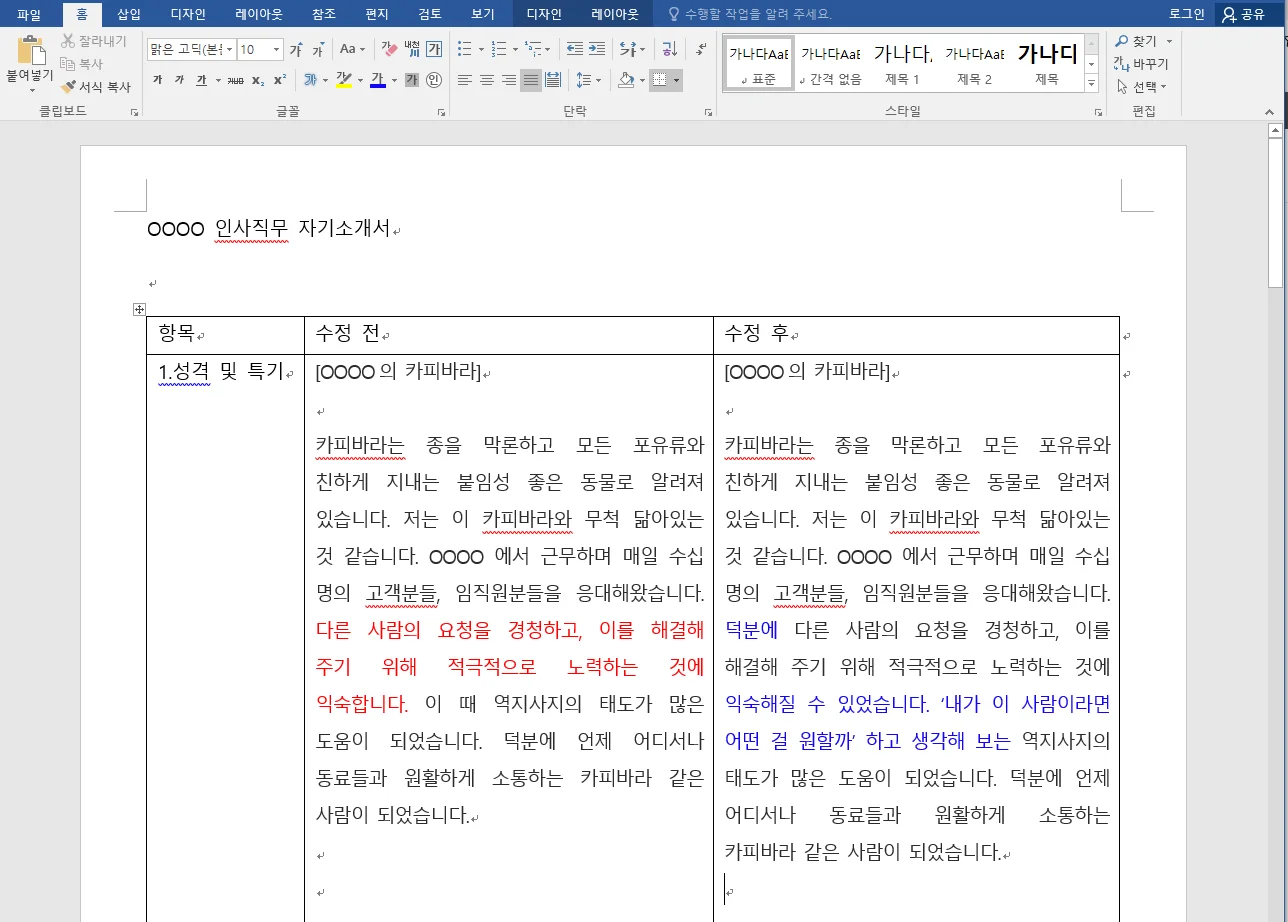1288x922 pixels.
Task: Click the enclosed character (circled 인) icon
Action: point(434,80)
